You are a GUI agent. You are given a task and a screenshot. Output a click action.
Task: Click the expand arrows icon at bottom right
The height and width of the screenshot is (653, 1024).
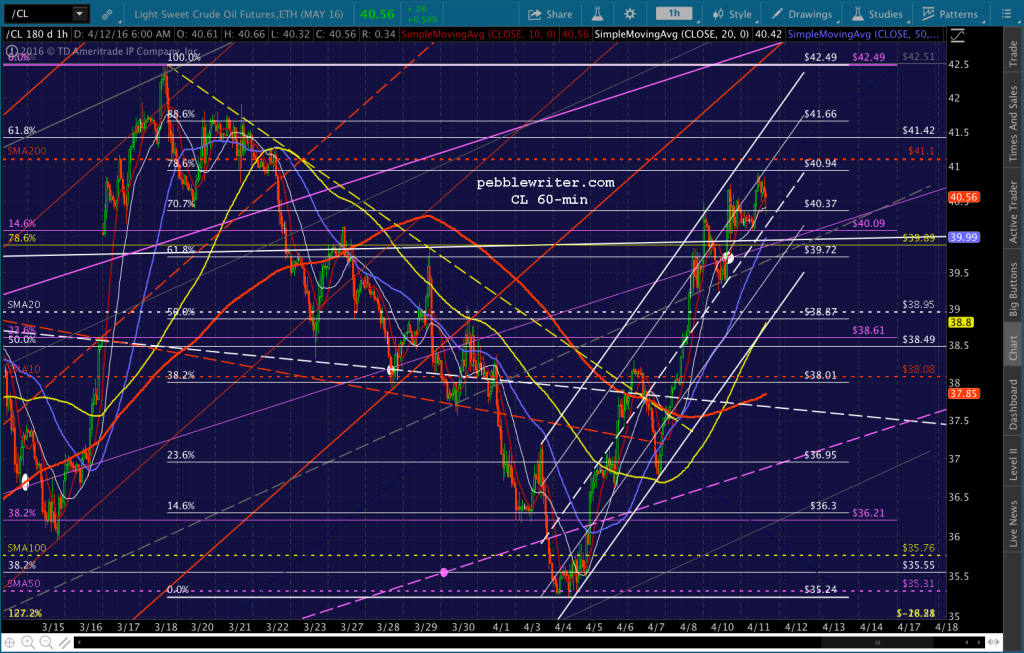[x=995, y=643]
